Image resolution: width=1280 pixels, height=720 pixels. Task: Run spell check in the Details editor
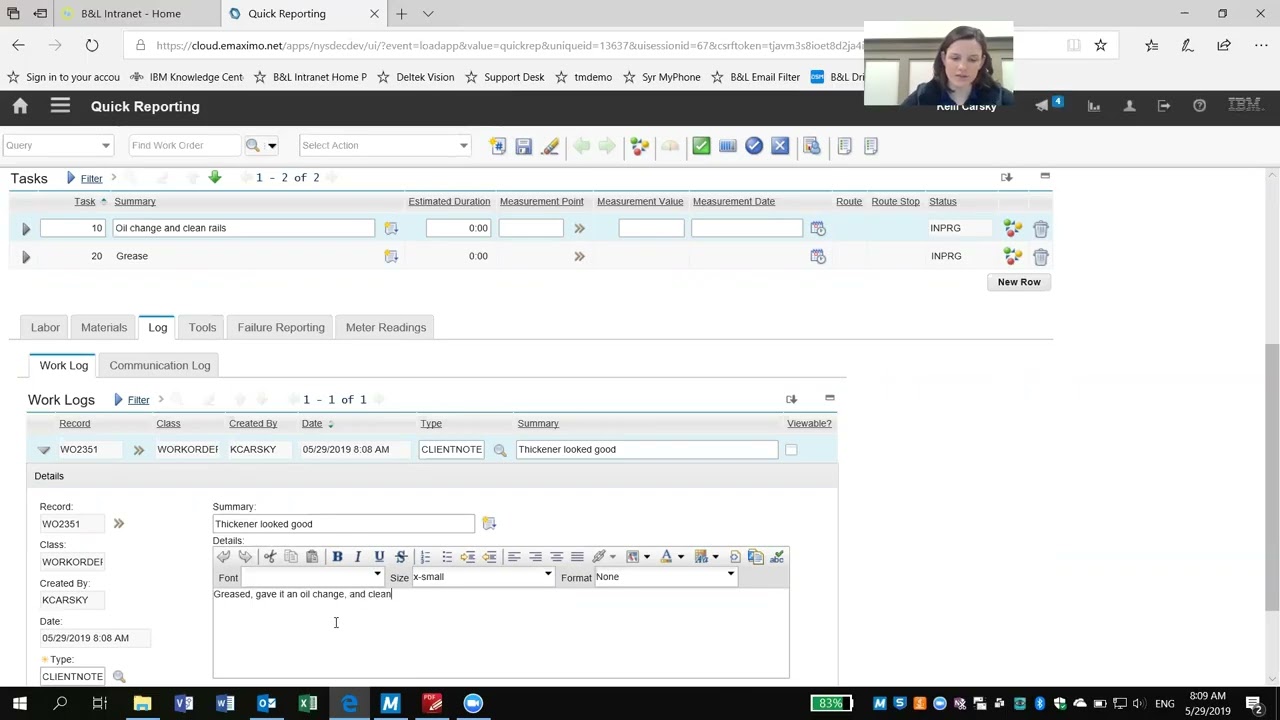(777, 557)
